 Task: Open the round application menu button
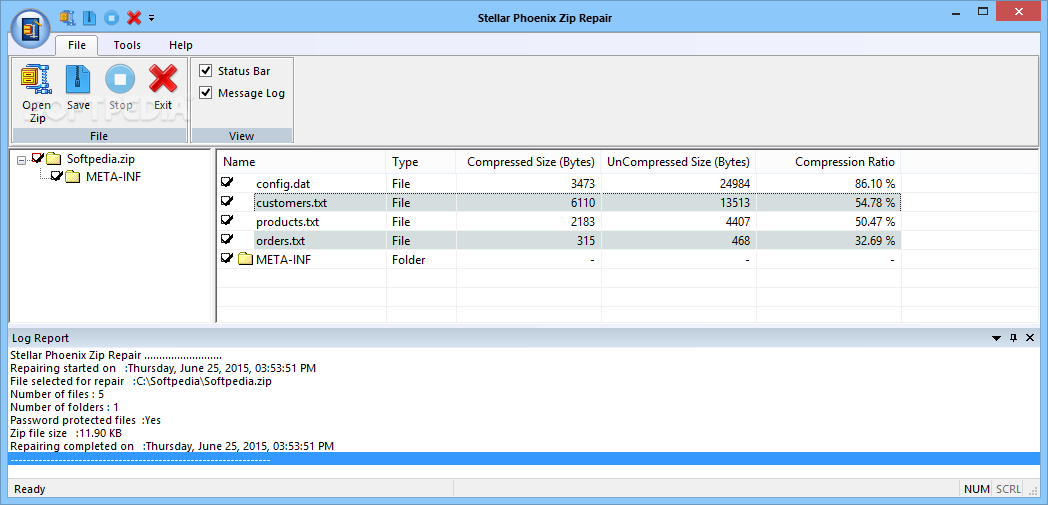click(x=32, y=29)
